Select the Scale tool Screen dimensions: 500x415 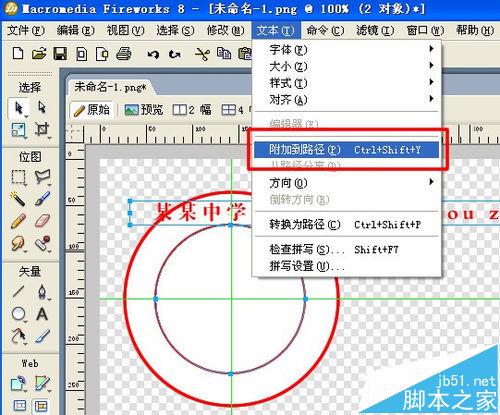(x=19, y=130)
